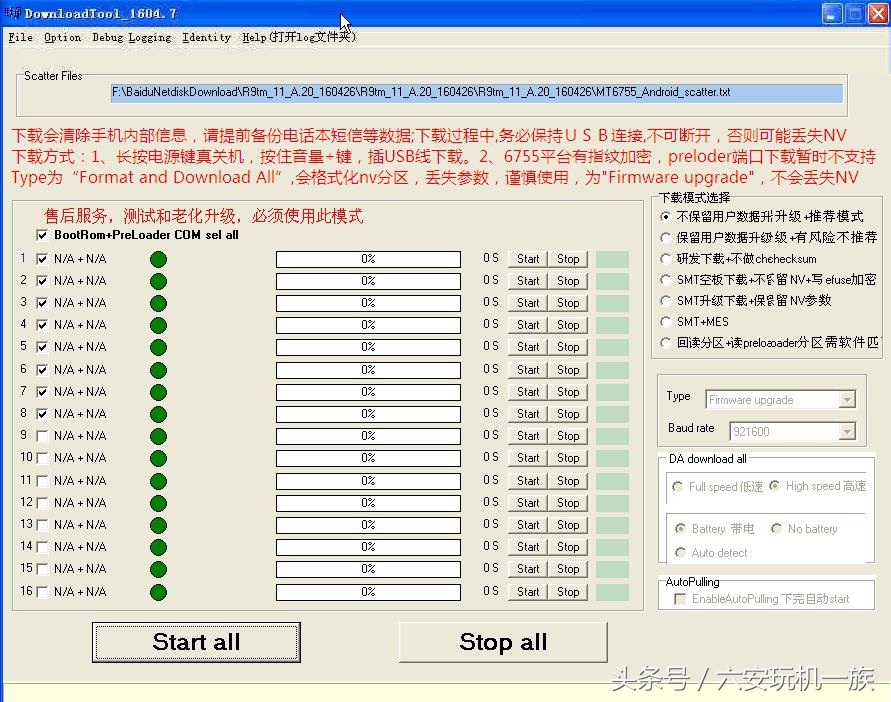
Task: Click port 12 status indicator
Action: point(157,503)
